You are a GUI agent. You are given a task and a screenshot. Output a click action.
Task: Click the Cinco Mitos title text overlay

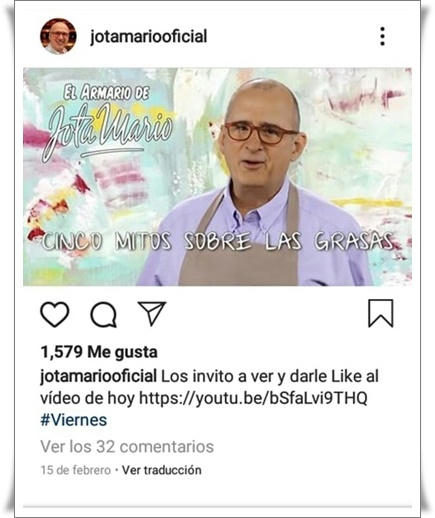point(217,241)
